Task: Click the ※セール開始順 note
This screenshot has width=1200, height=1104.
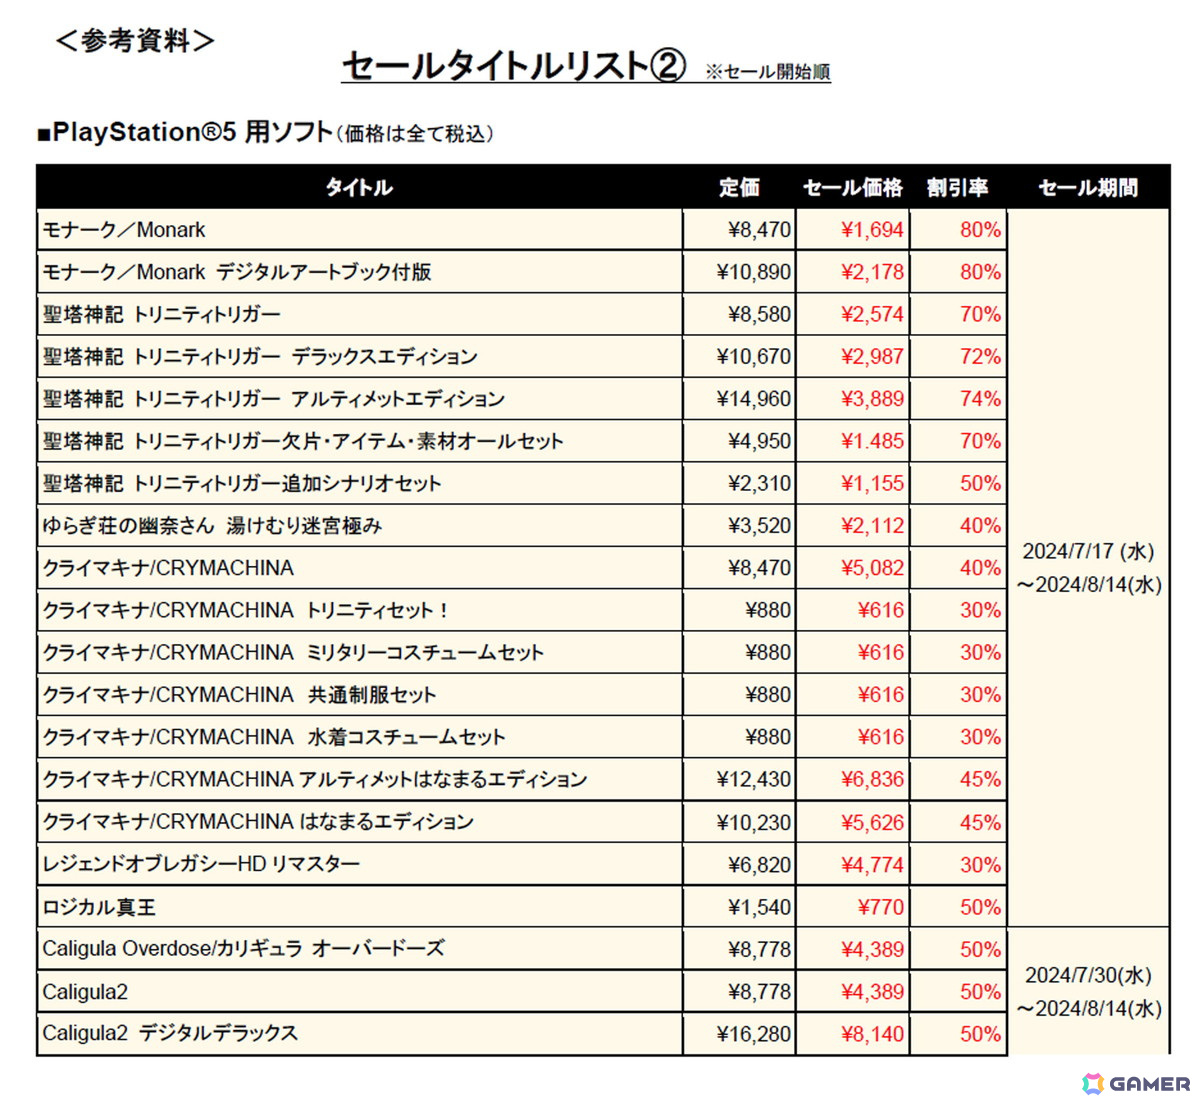Action: [767, 72]
